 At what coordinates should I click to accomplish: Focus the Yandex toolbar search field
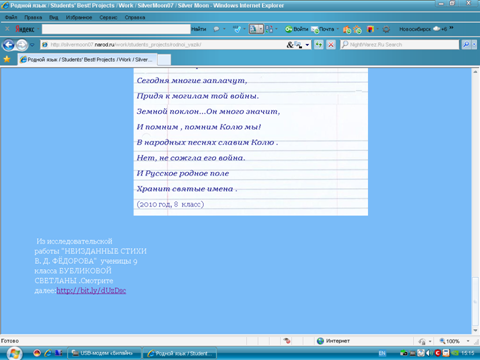tap(116, 29)
